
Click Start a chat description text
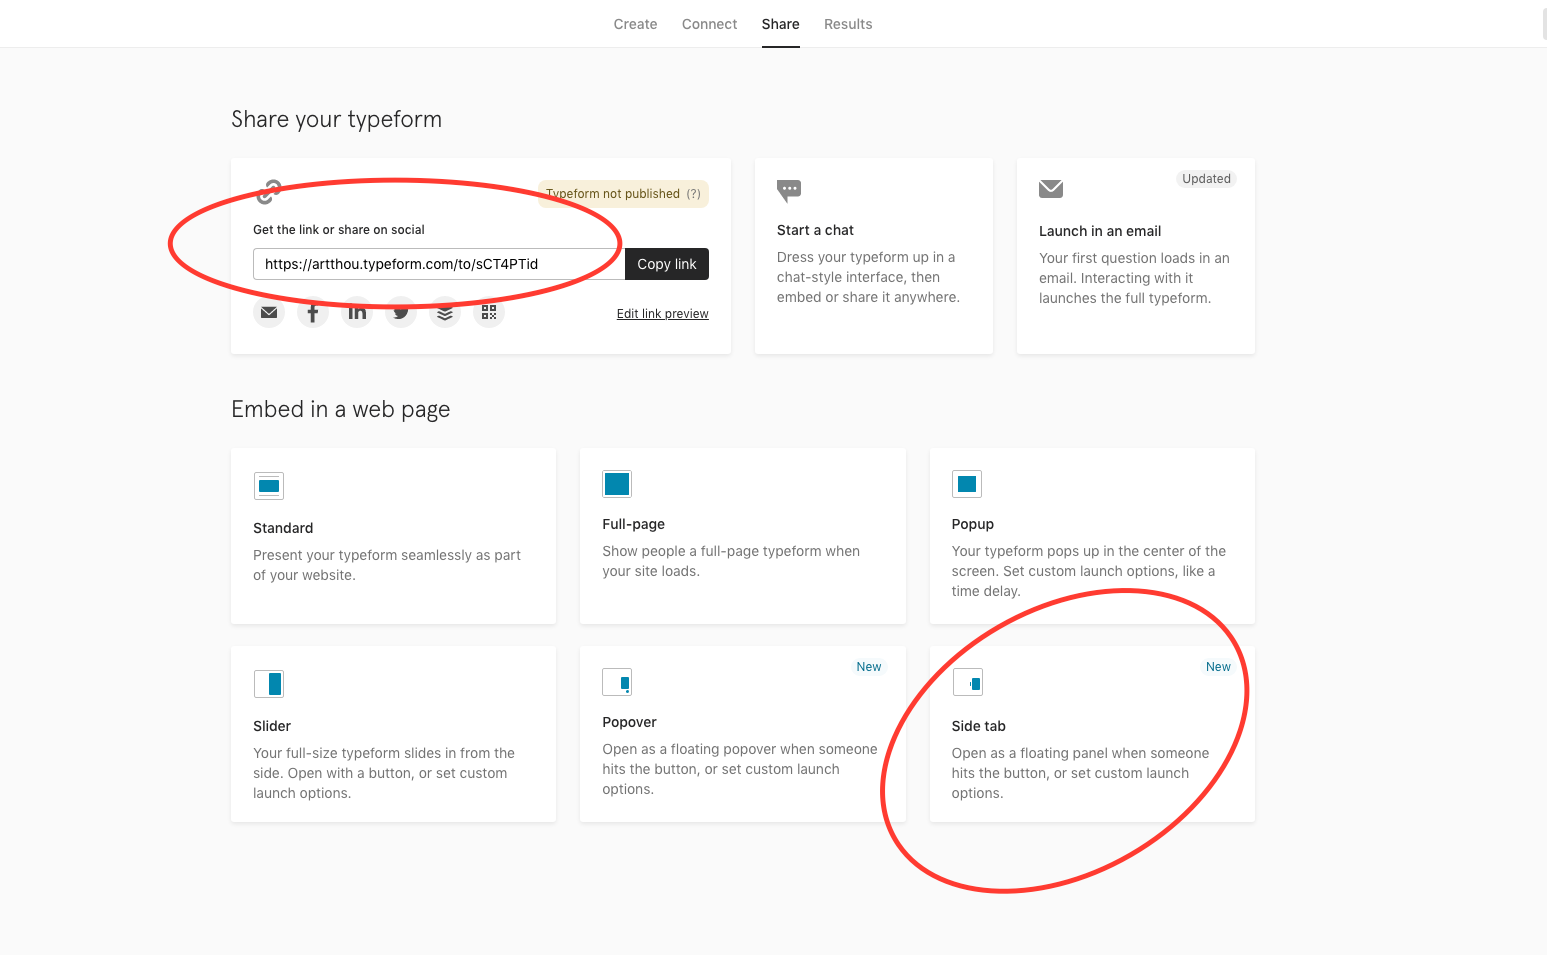coord(868,277)
